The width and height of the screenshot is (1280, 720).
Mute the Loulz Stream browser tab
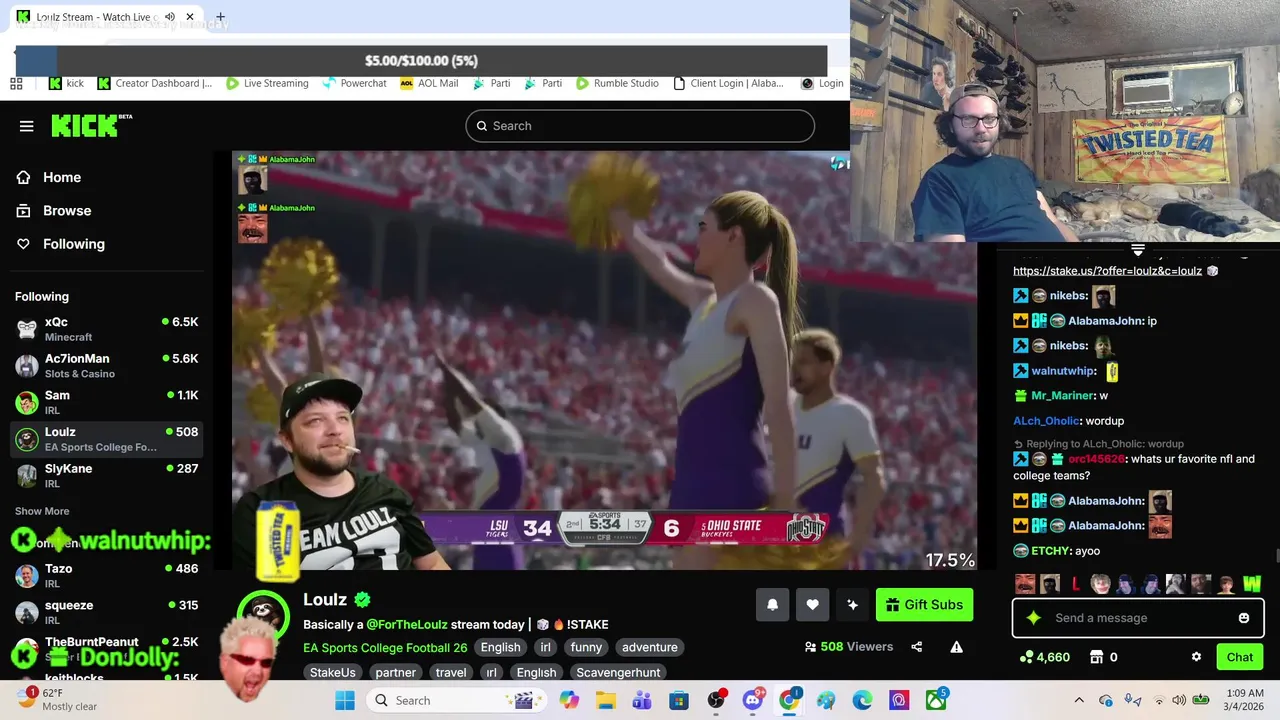click(x=170, y=17)
